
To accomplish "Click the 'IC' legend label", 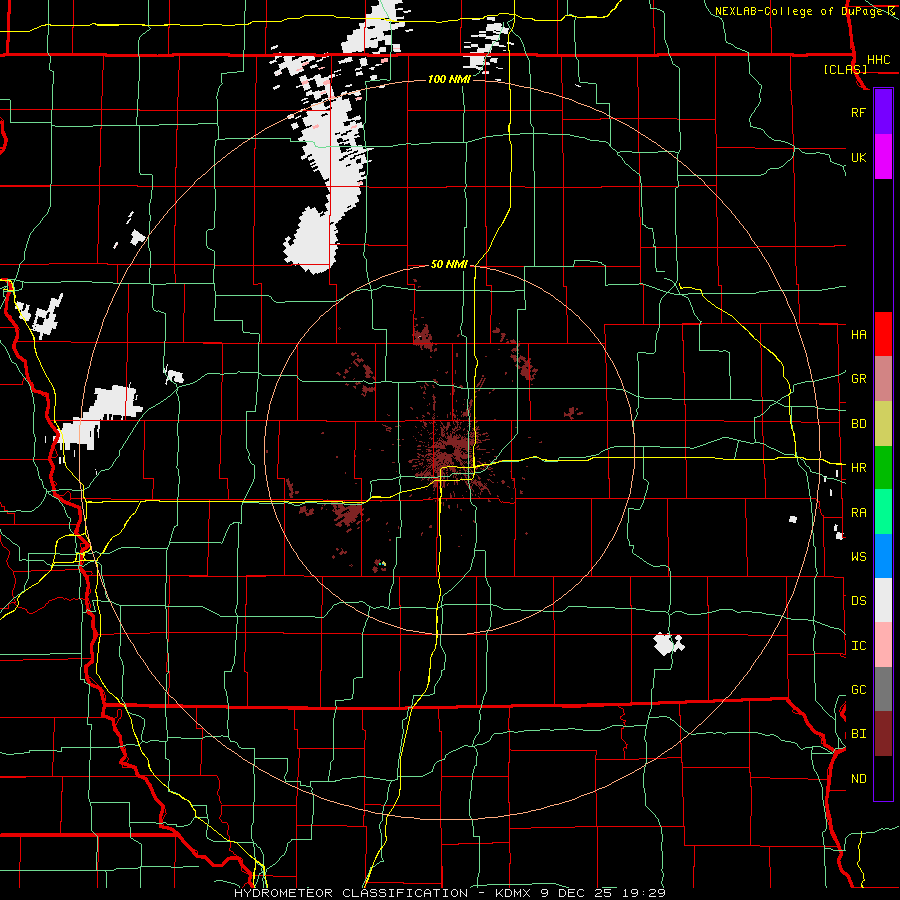I will (858, 646).
